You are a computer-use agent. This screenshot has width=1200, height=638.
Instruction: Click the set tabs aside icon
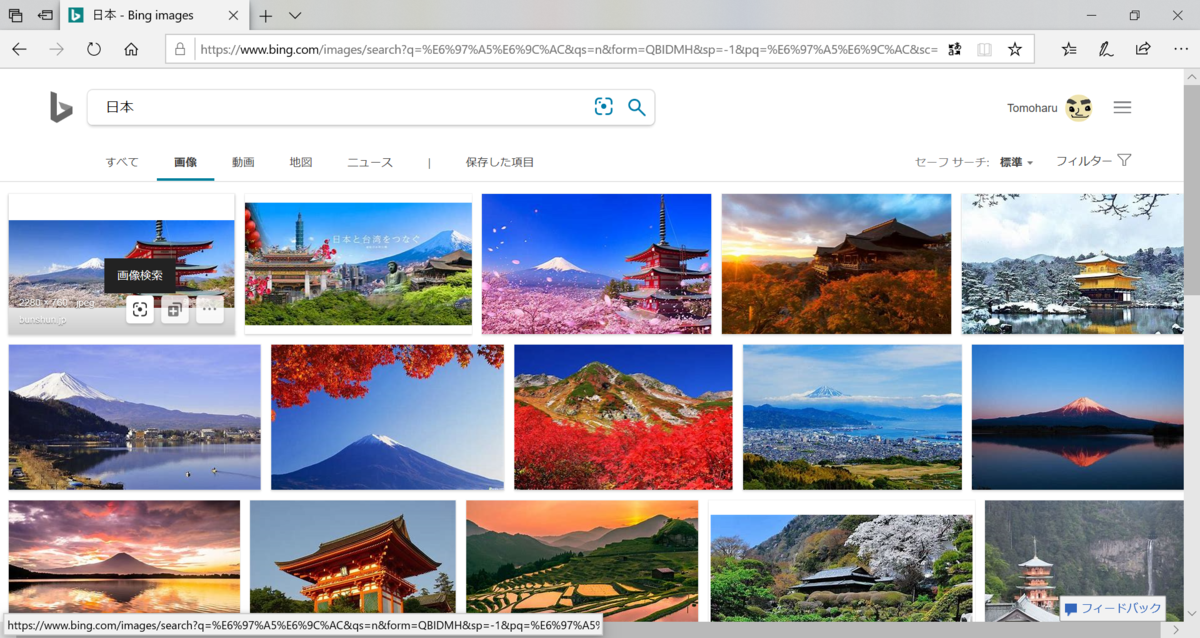[45, 16]
